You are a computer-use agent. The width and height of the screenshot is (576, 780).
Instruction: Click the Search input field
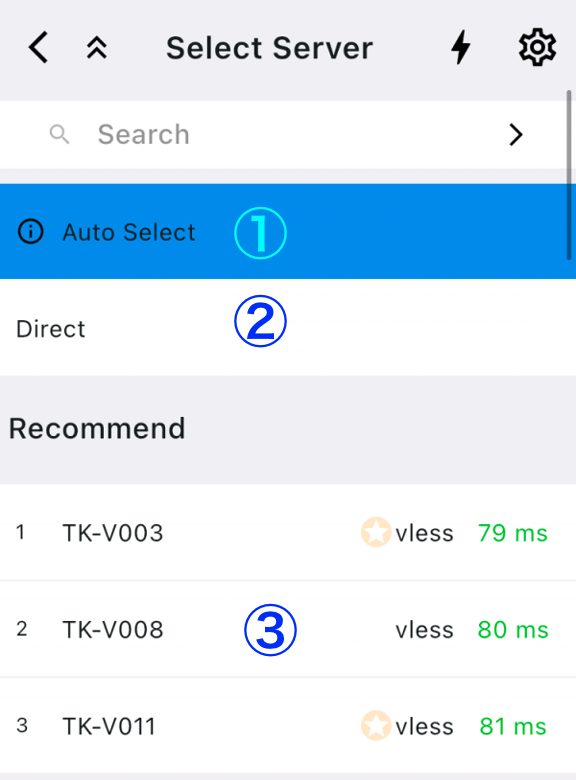[283, 134]
